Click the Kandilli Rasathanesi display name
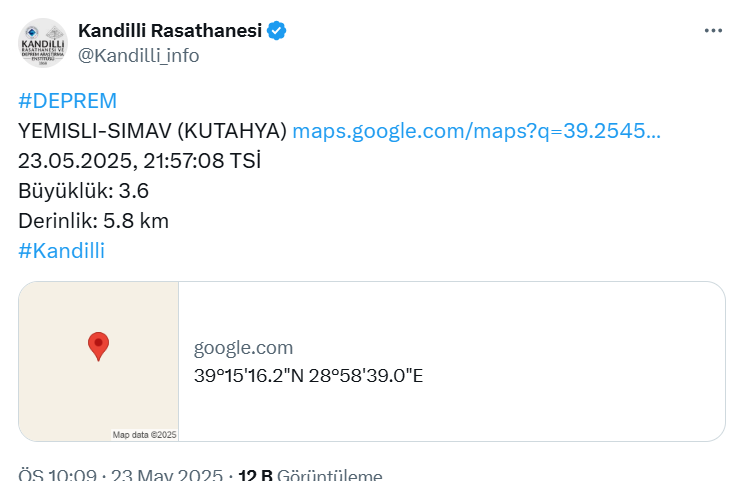Image resolution: width=742 pixels, height=481 pixels. click(170, 31)
